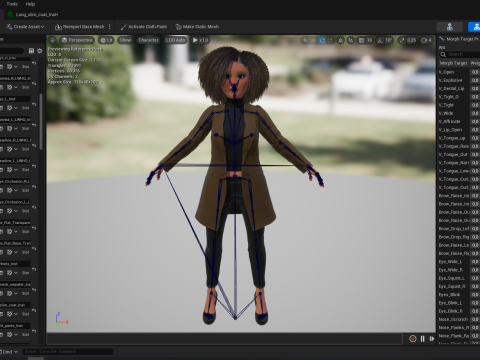Image resolution: width=480 pixels, height=360 pixels.
Task: Click Activate Cloth Paint button
Action: point(144,27)
